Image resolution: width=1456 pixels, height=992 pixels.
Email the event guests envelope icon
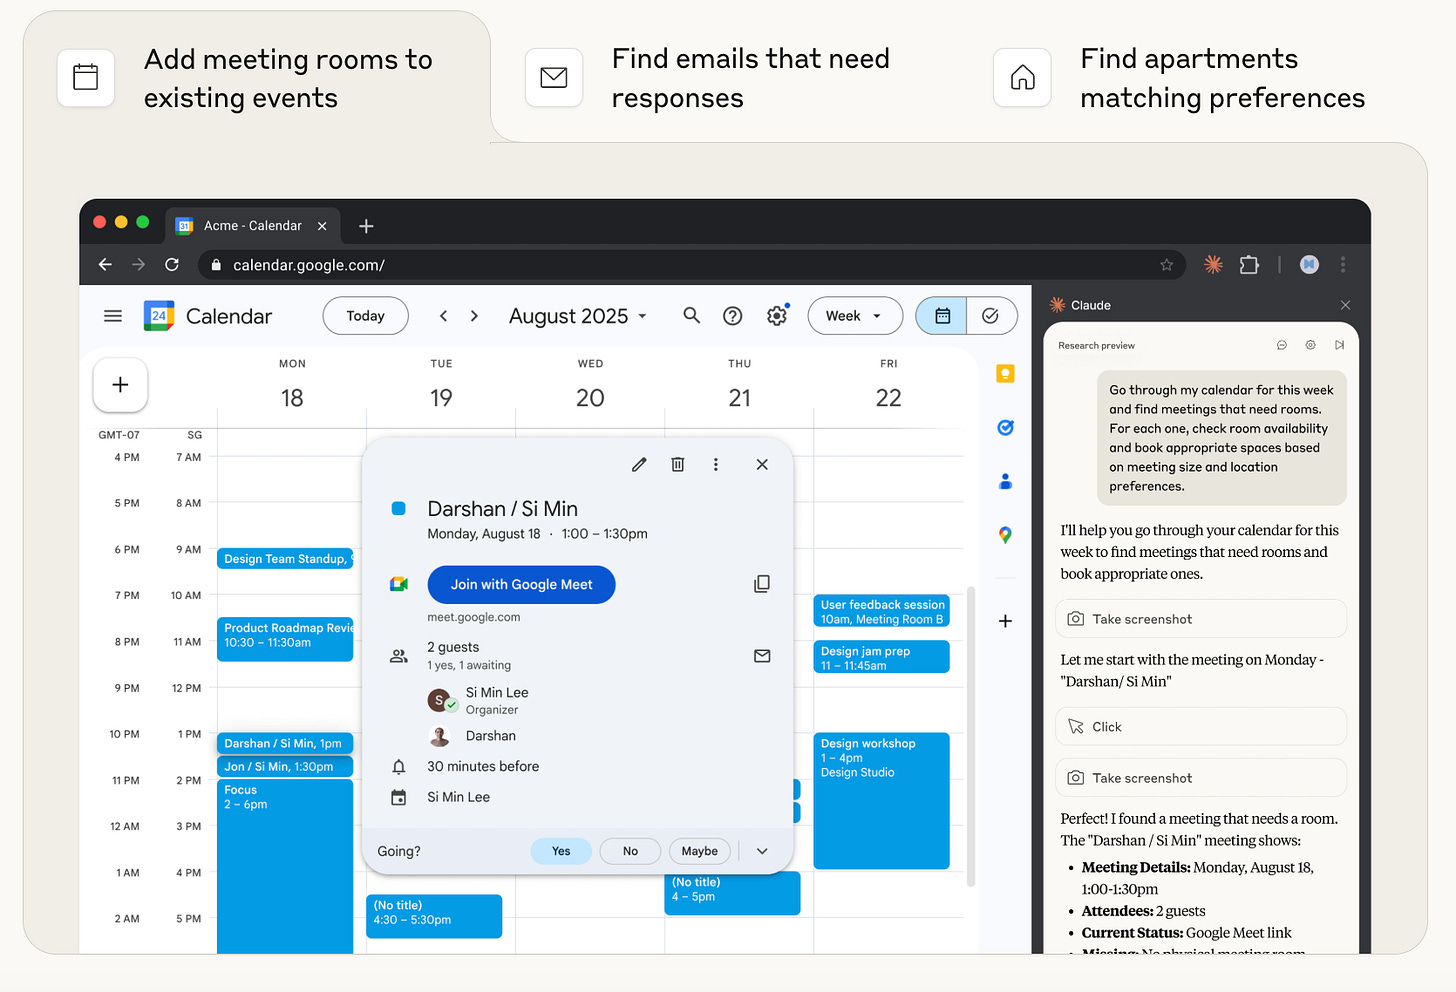pos(762,656)
